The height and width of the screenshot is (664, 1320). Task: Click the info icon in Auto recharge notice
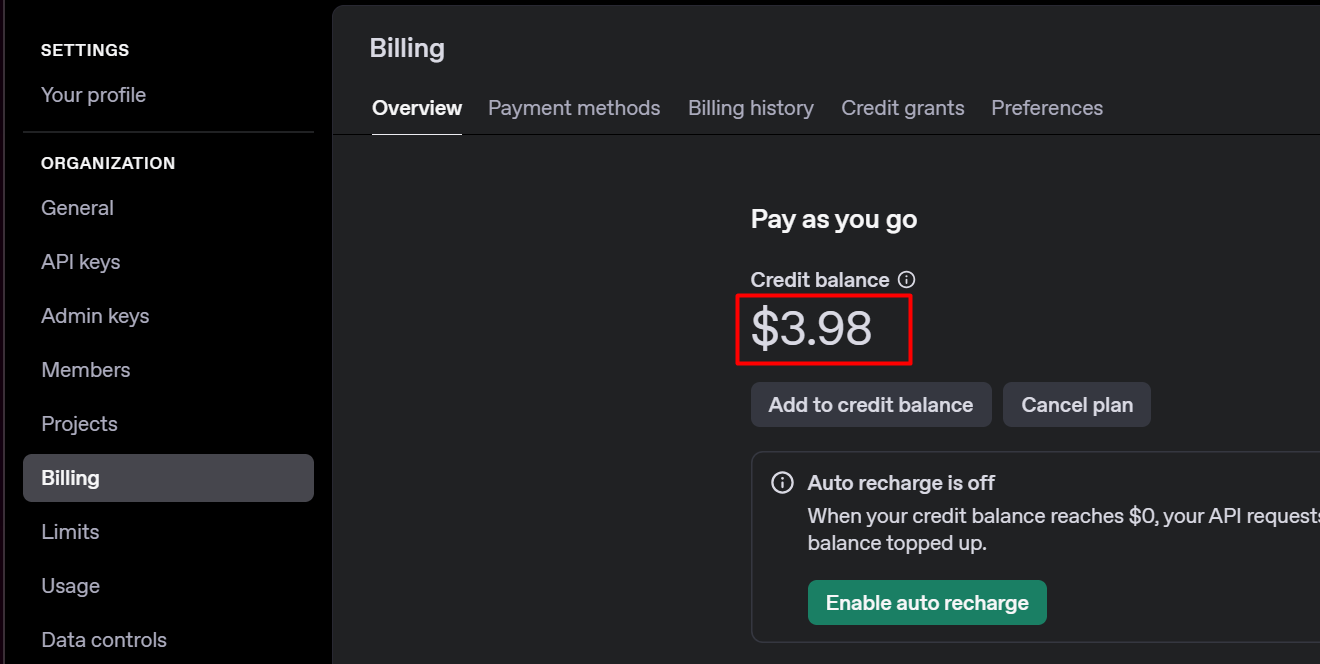click(x=782, y=483)
